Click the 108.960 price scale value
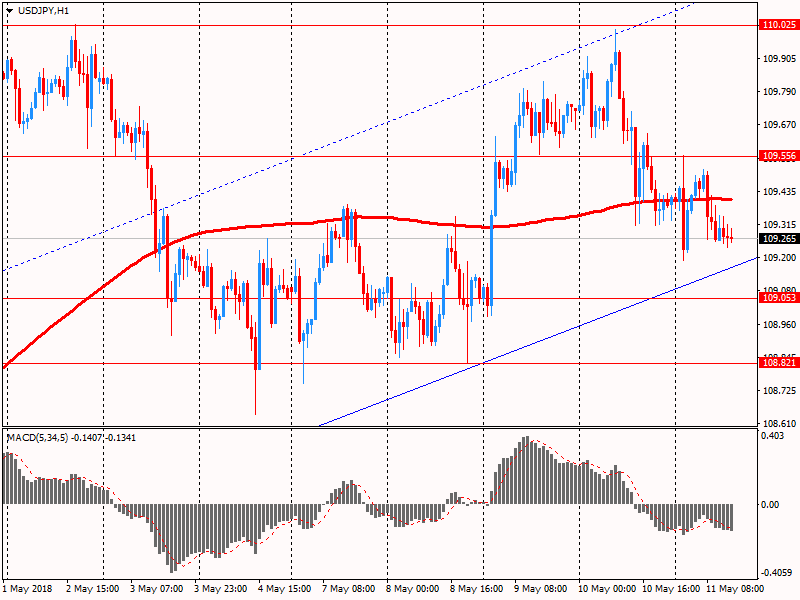Screen dimensions: 800x600 tap(779, 324)
